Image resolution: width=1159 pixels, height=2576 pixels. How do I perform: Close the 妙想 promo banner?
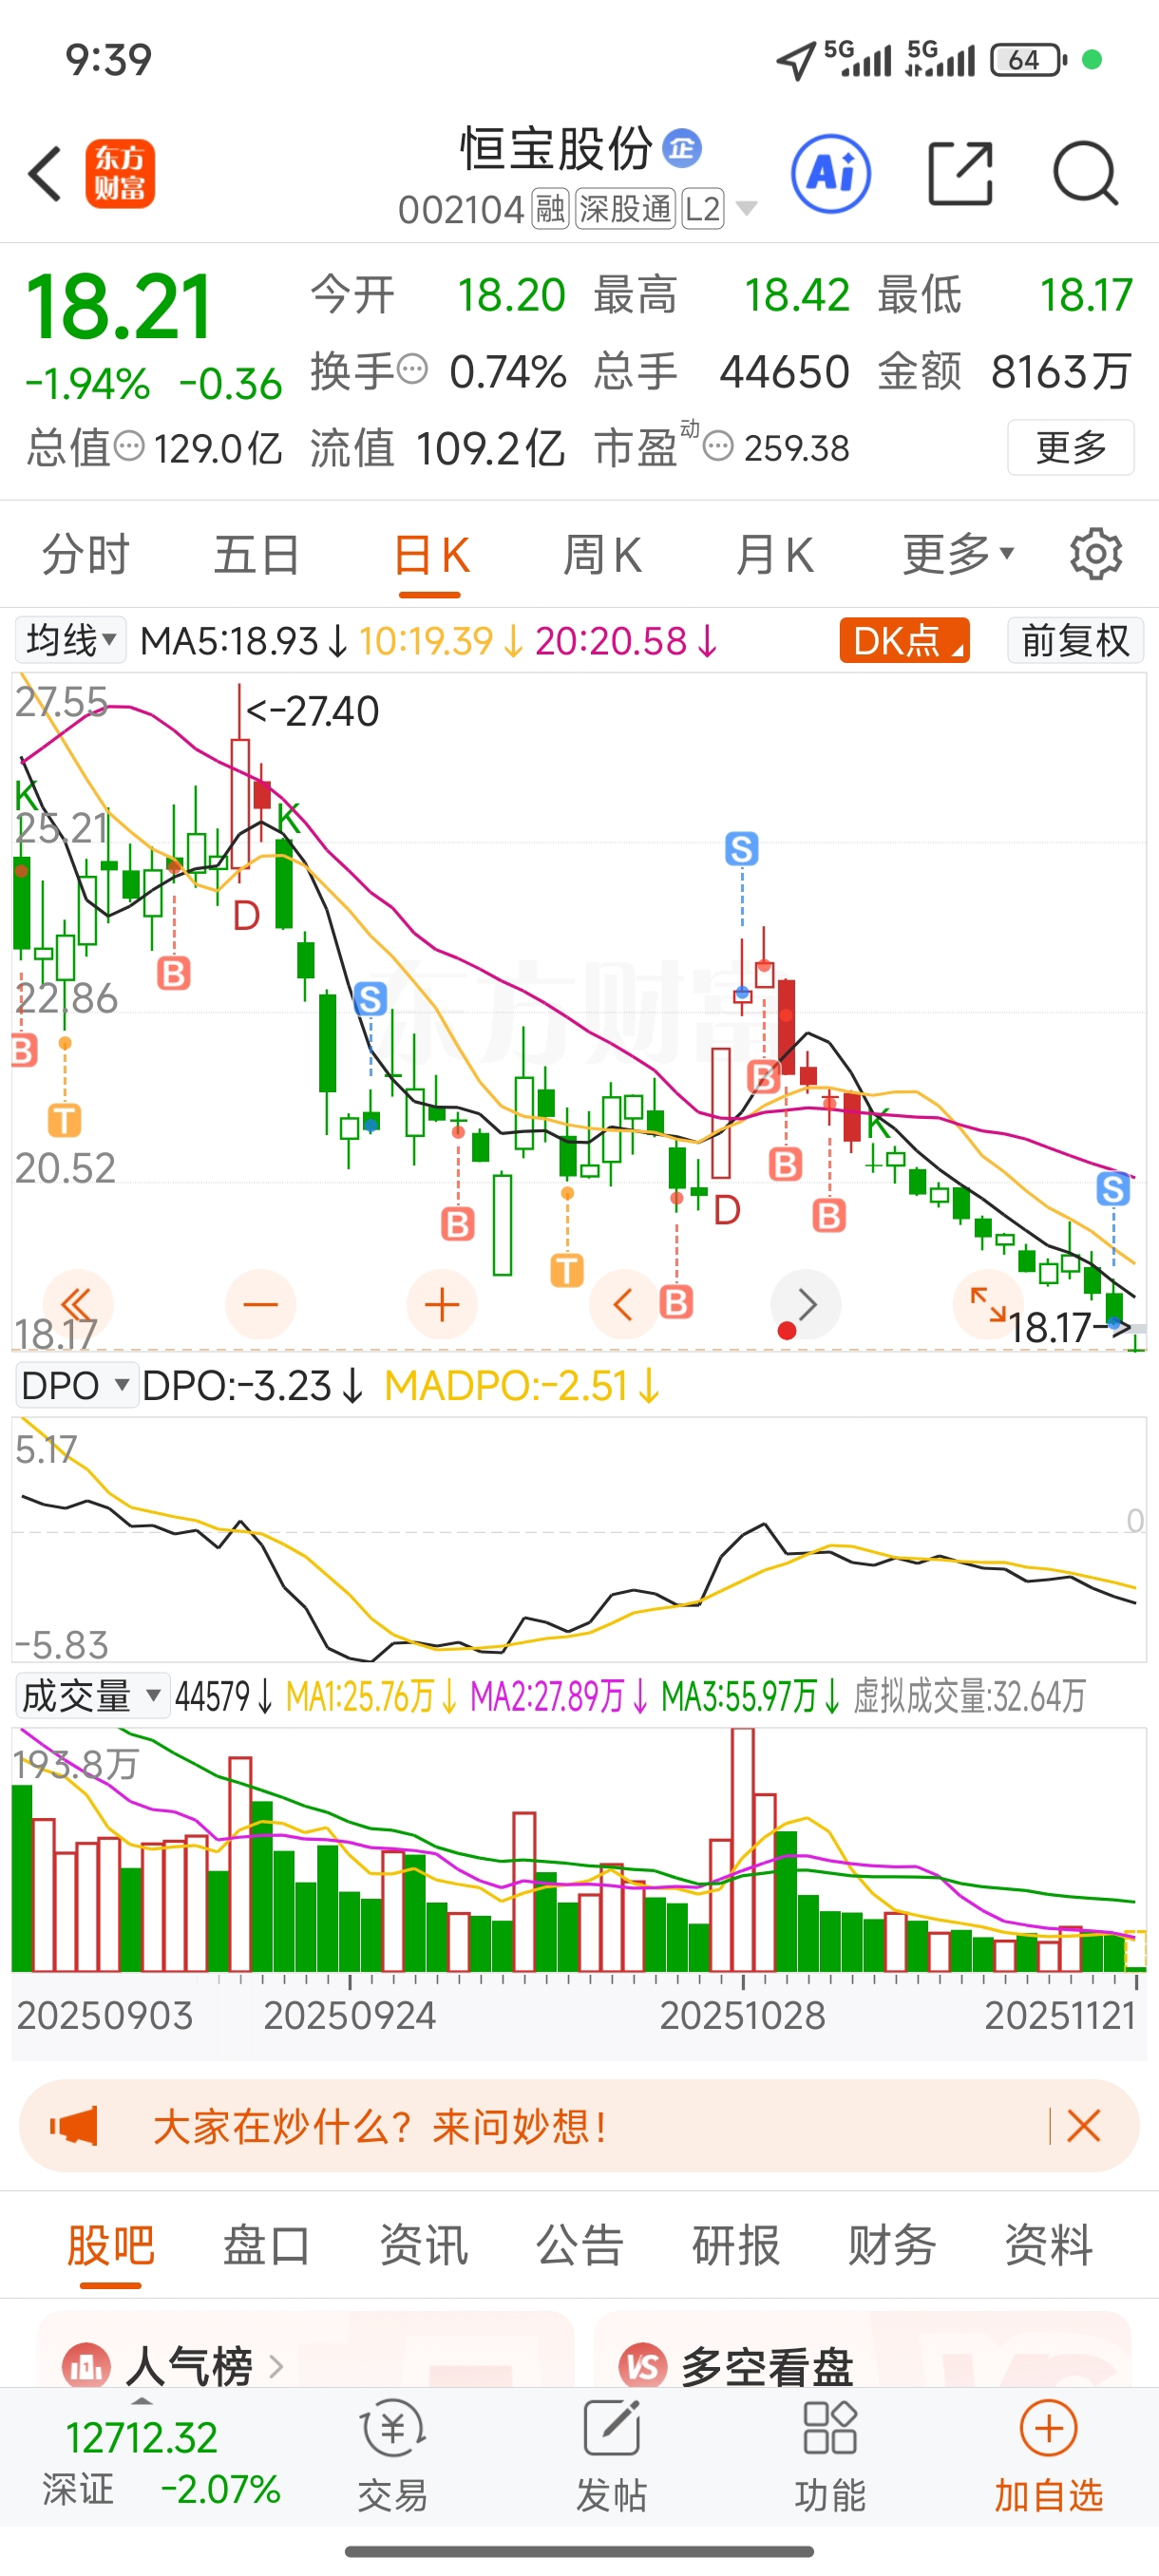click(1084, 2126)
